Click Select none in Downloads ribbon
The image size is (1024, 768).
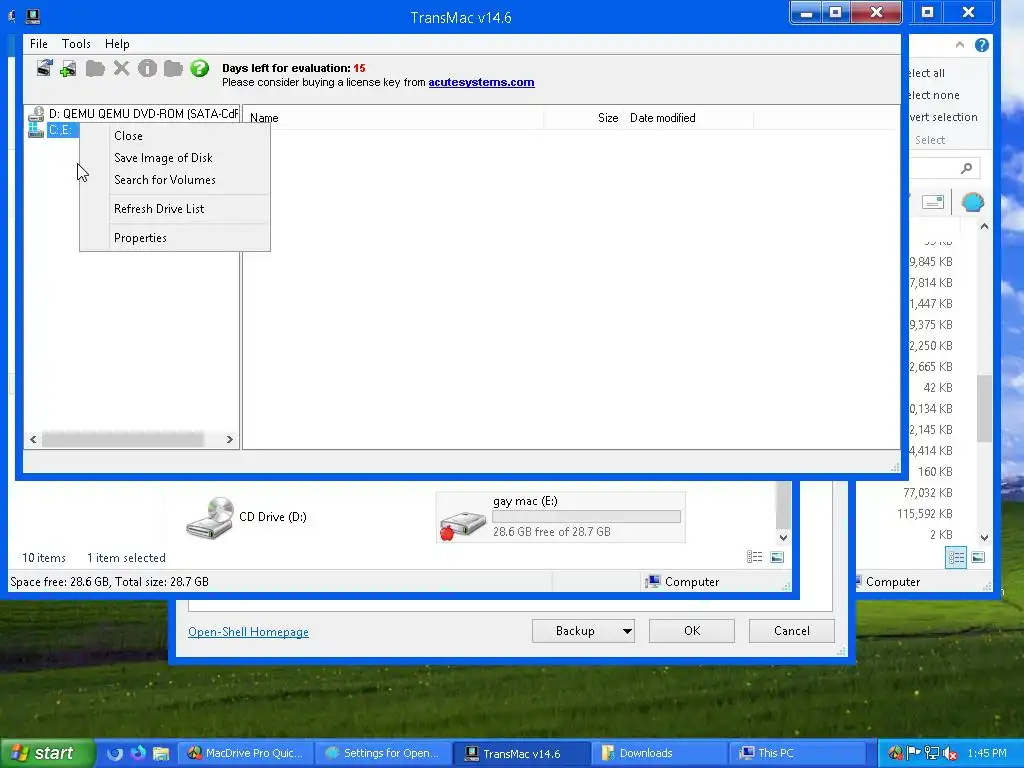tap(934, 95)
